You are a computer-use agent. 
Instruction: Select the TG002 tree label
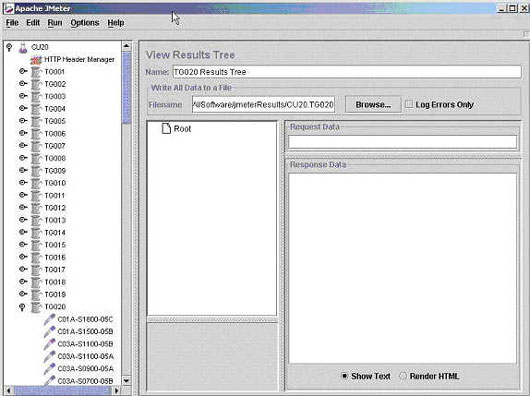point(55,84)
